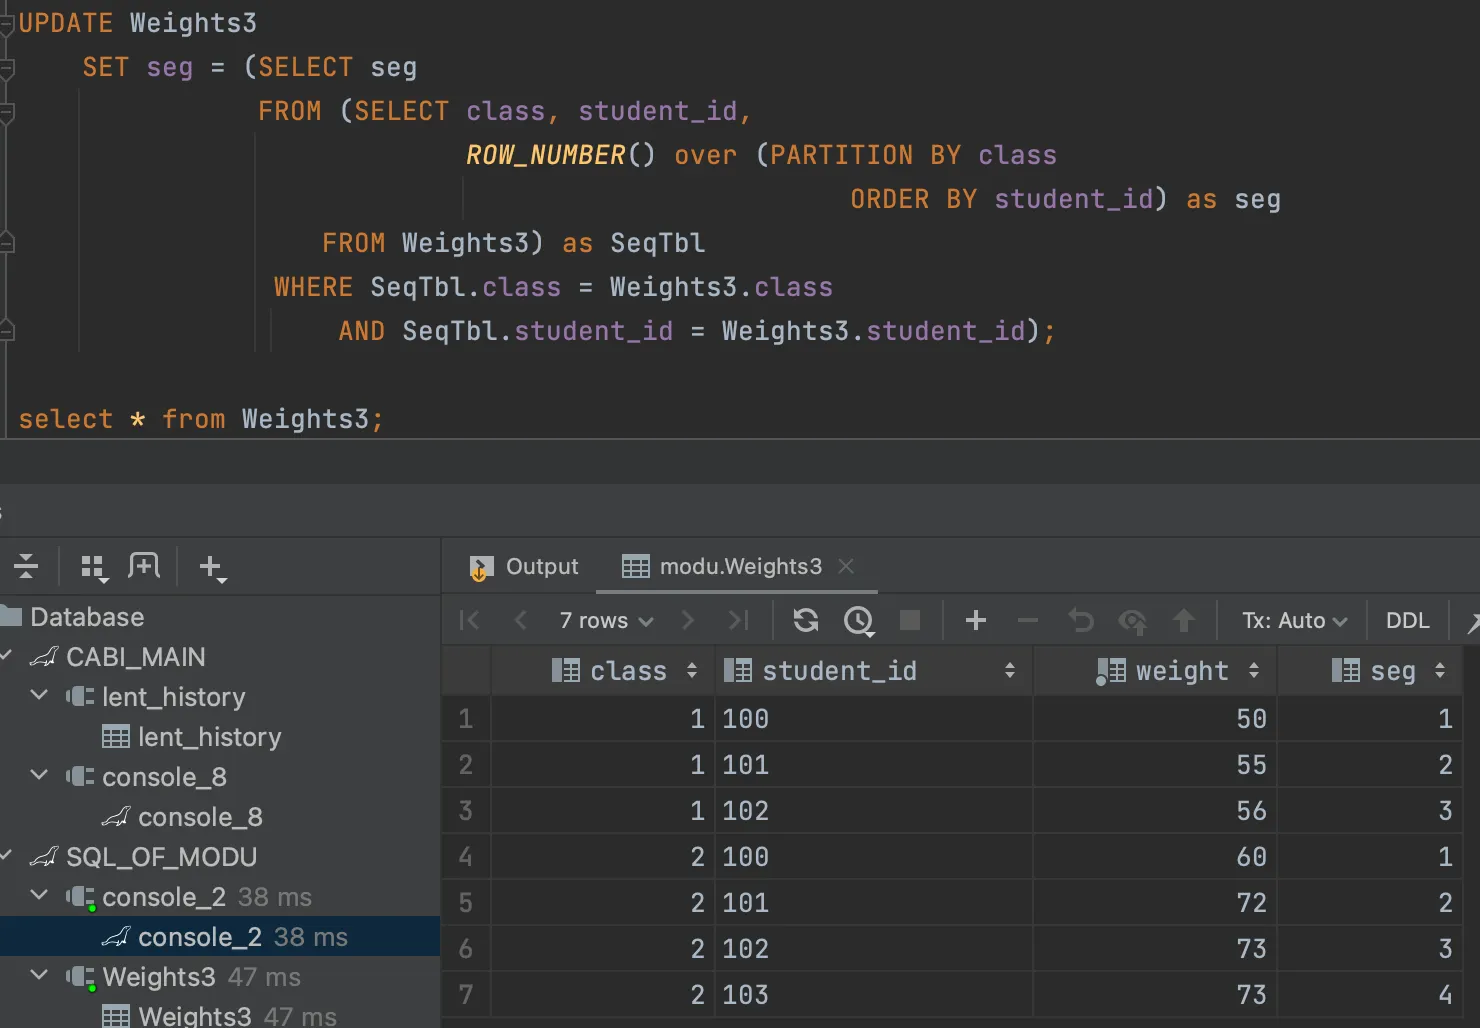Close the modu.Weights3 result tab

[x=846, y=566]
